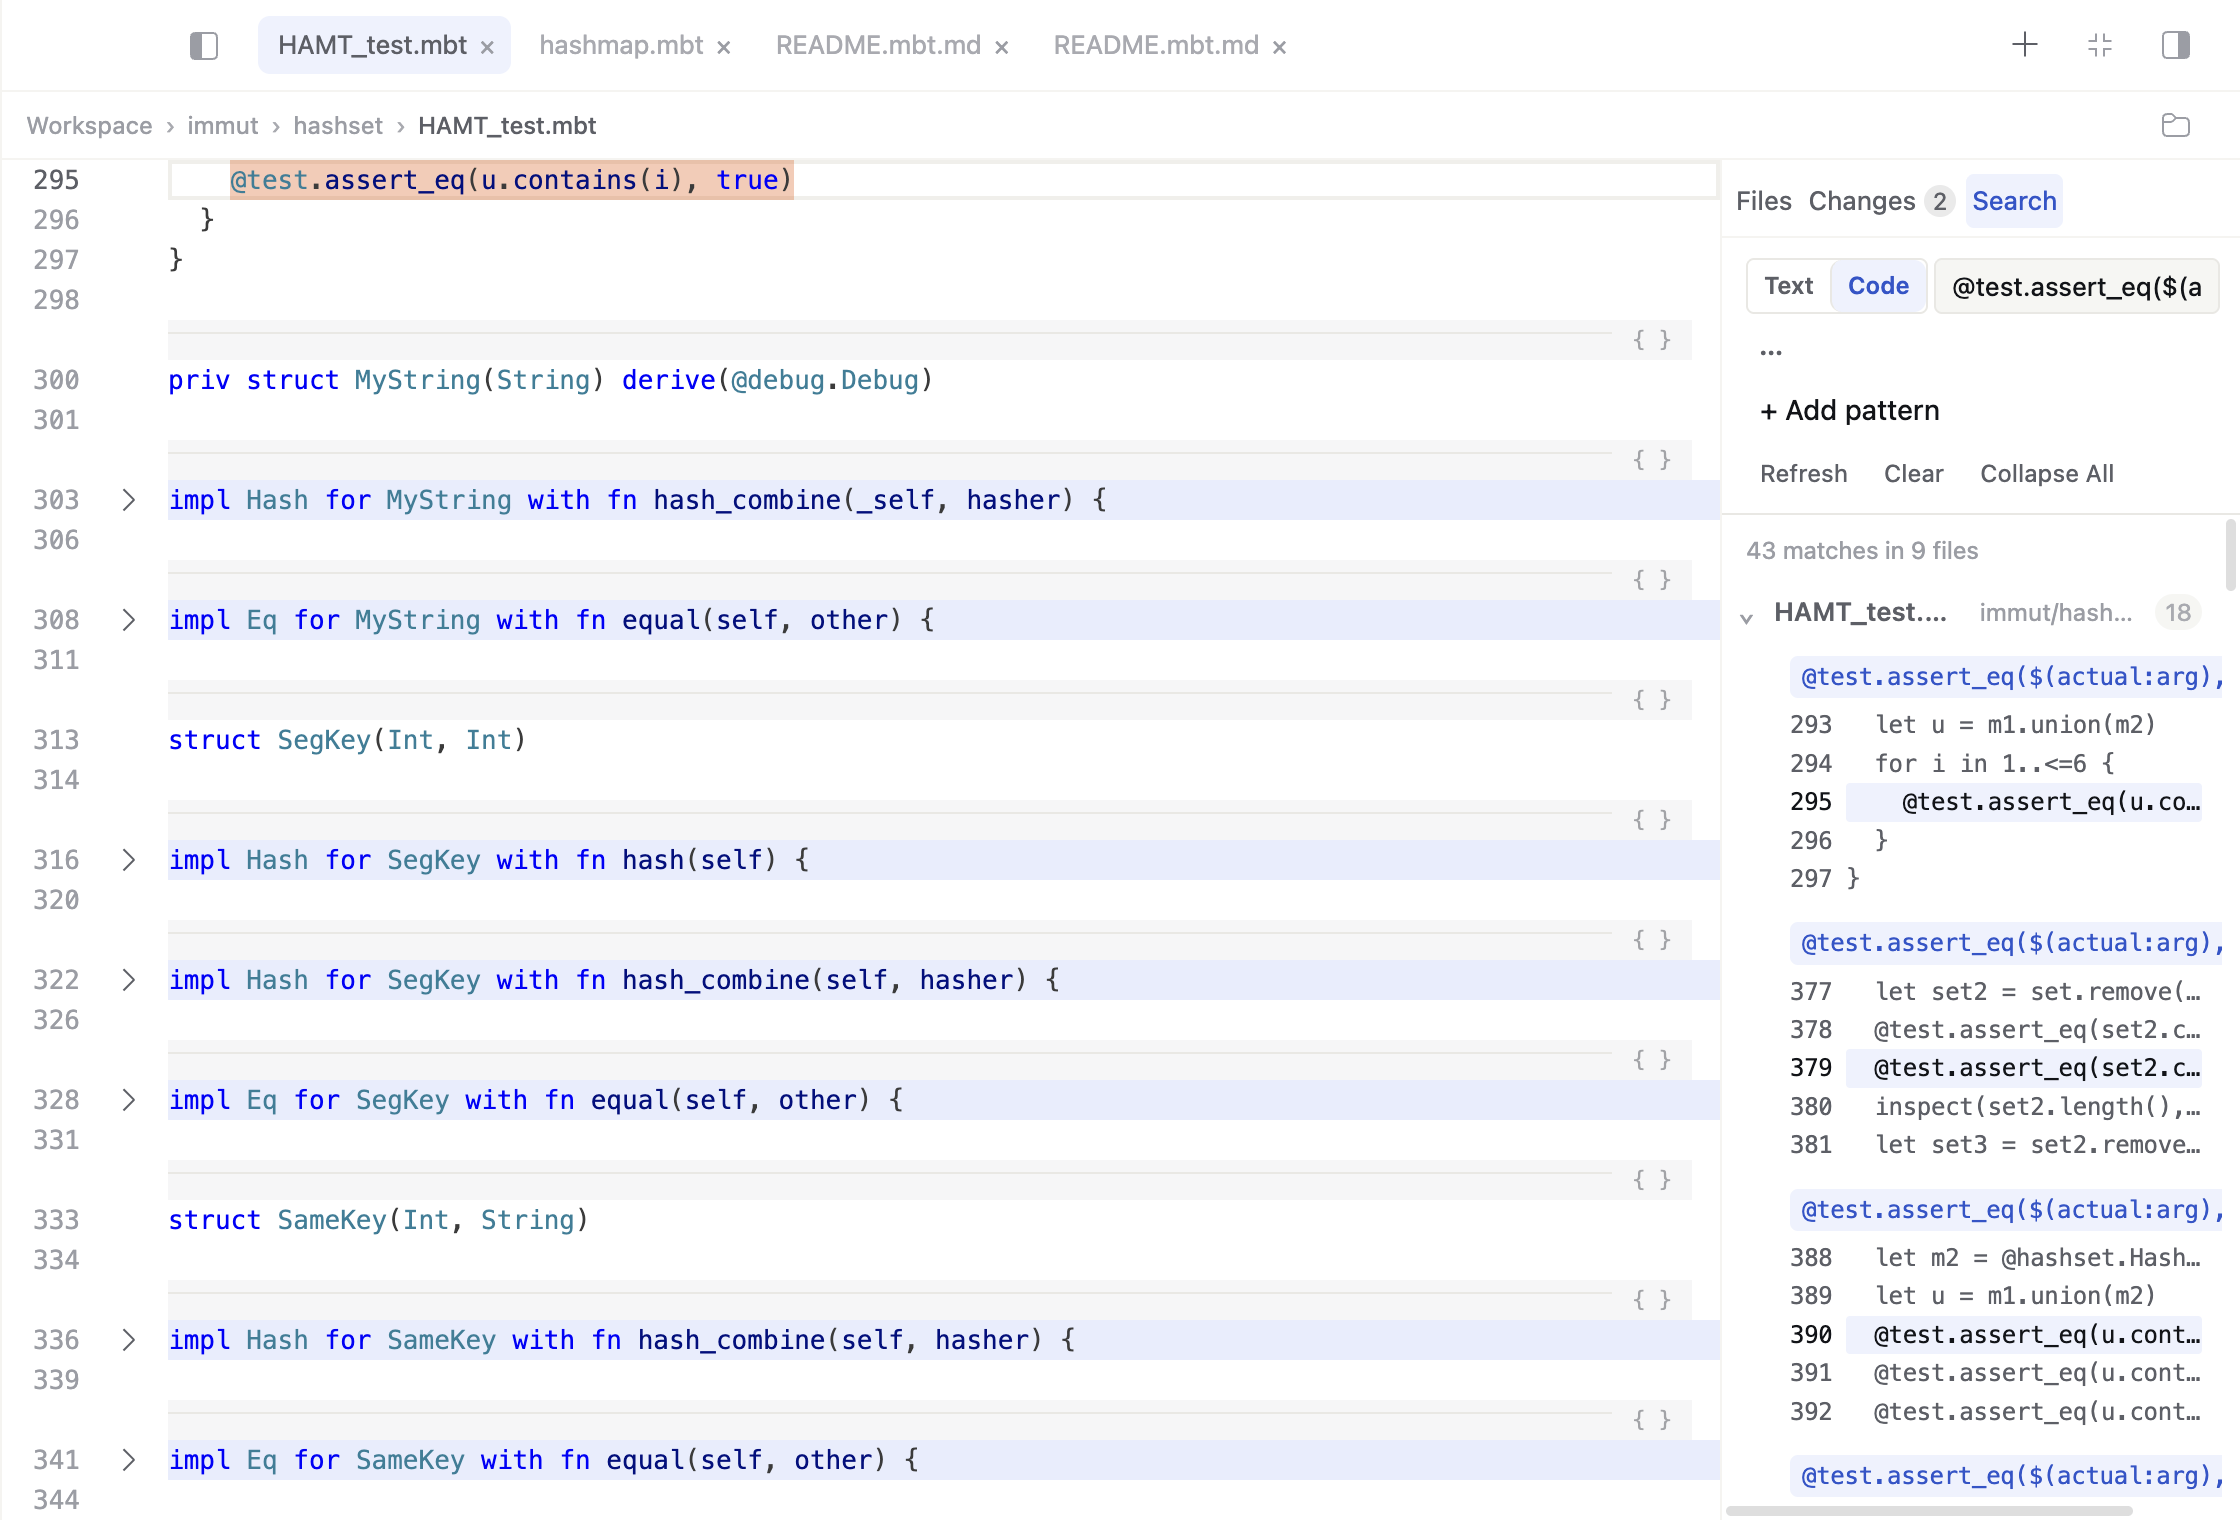Click hashset in breadcrumb path
This screenshot has width=2240, height=1520.
338,126
